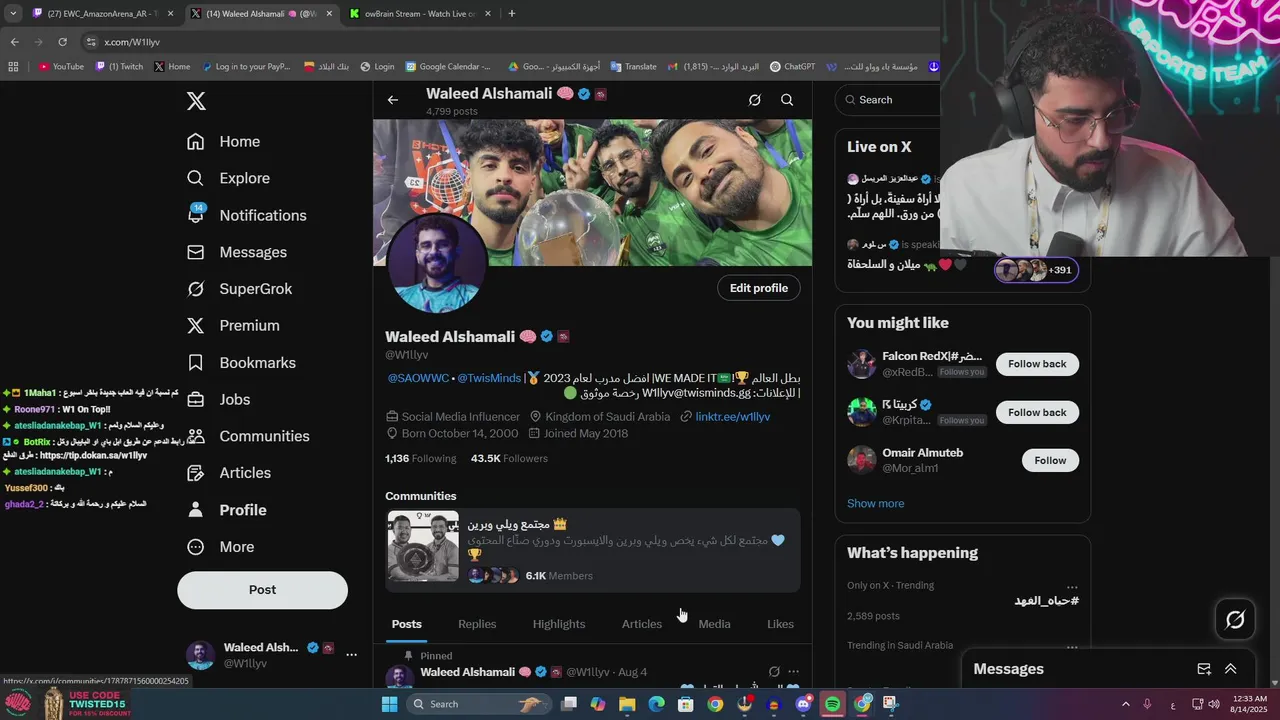Viewport: 1280px width, 720px height.
Task: Click 43.5K Followers count
Action: [x=509, y=458]
